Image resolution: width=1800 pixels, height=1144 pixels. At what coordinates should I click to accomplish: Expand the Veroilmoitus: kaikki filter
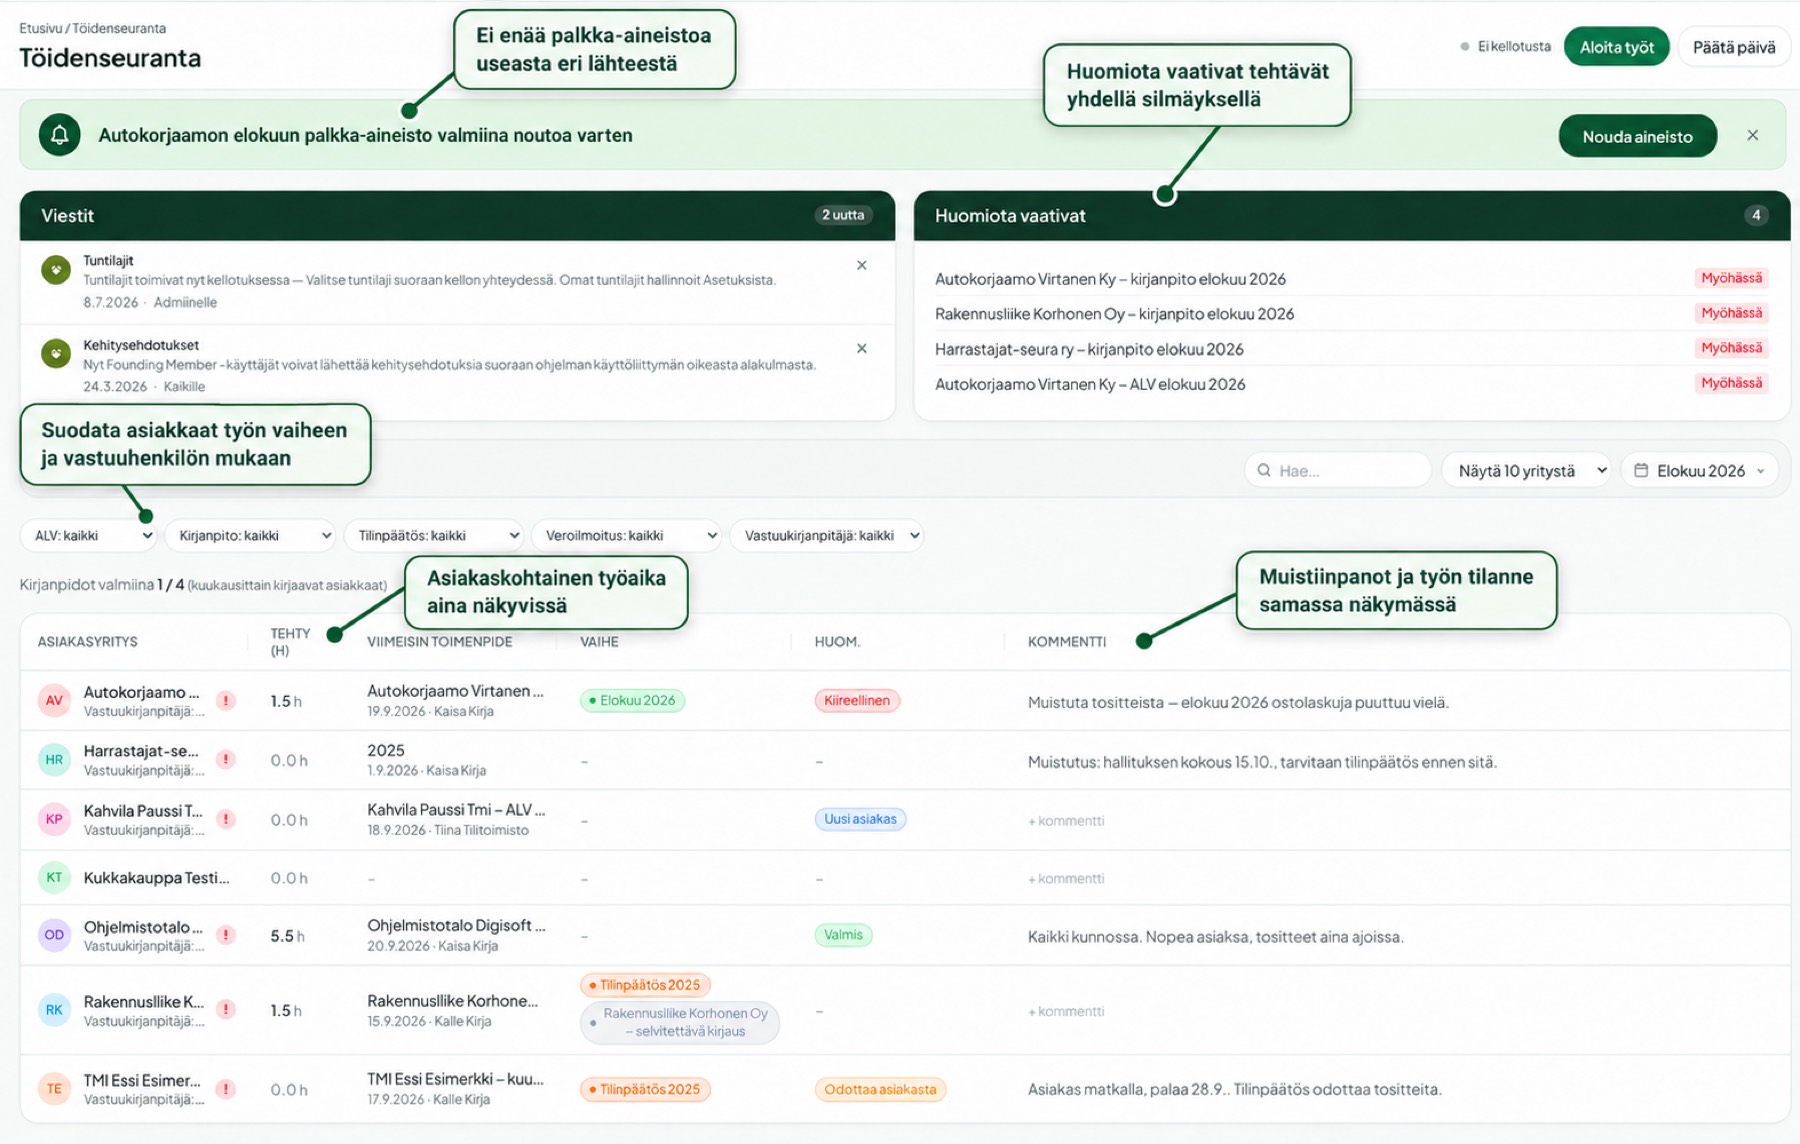pos(627,535)
